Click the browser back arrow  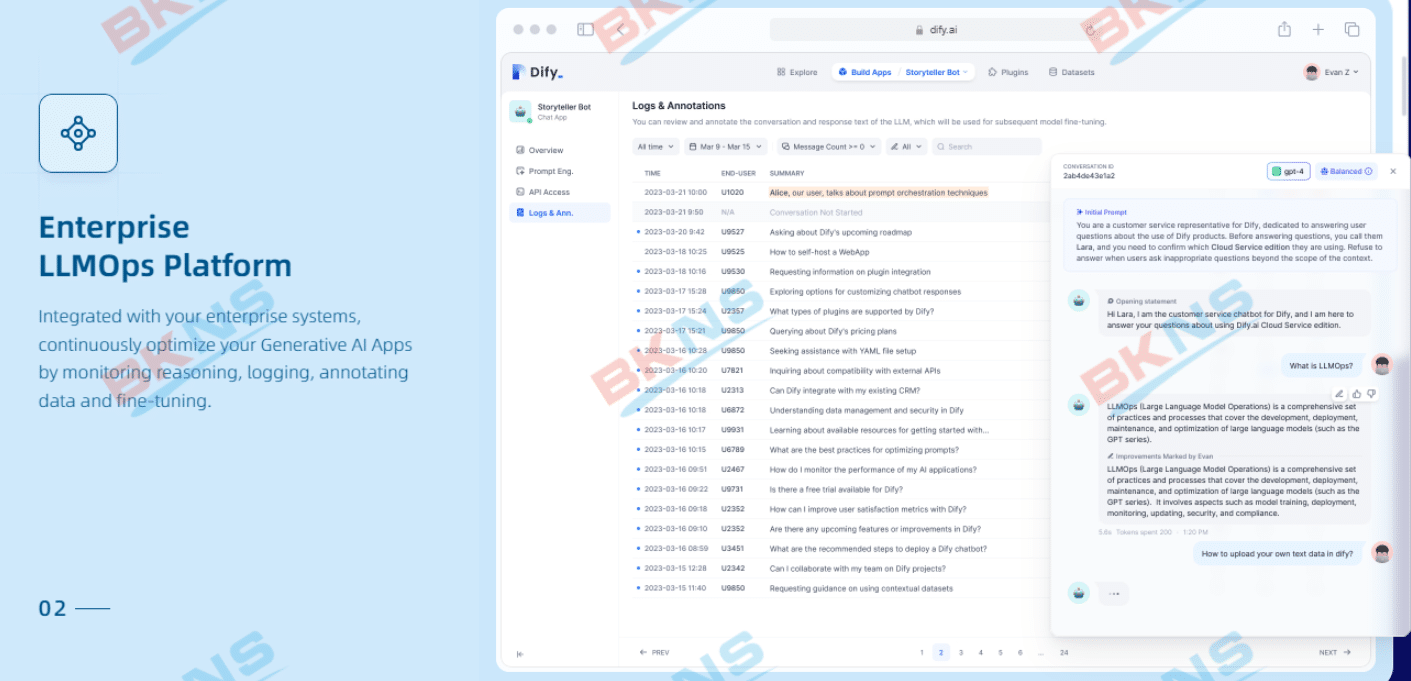pyautogui.click(x=620, y=30)
